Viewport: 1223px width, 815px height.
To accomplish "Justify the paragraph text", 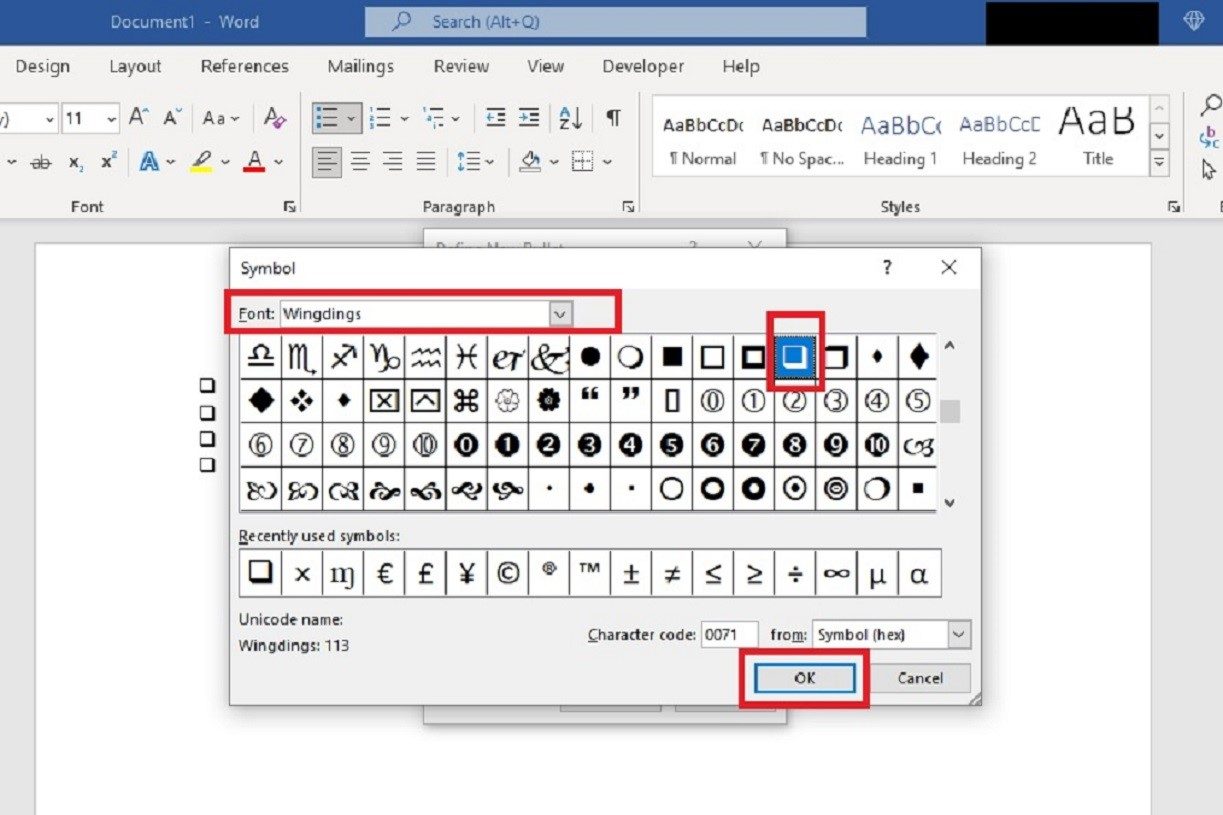I will (x=424, y=160).
